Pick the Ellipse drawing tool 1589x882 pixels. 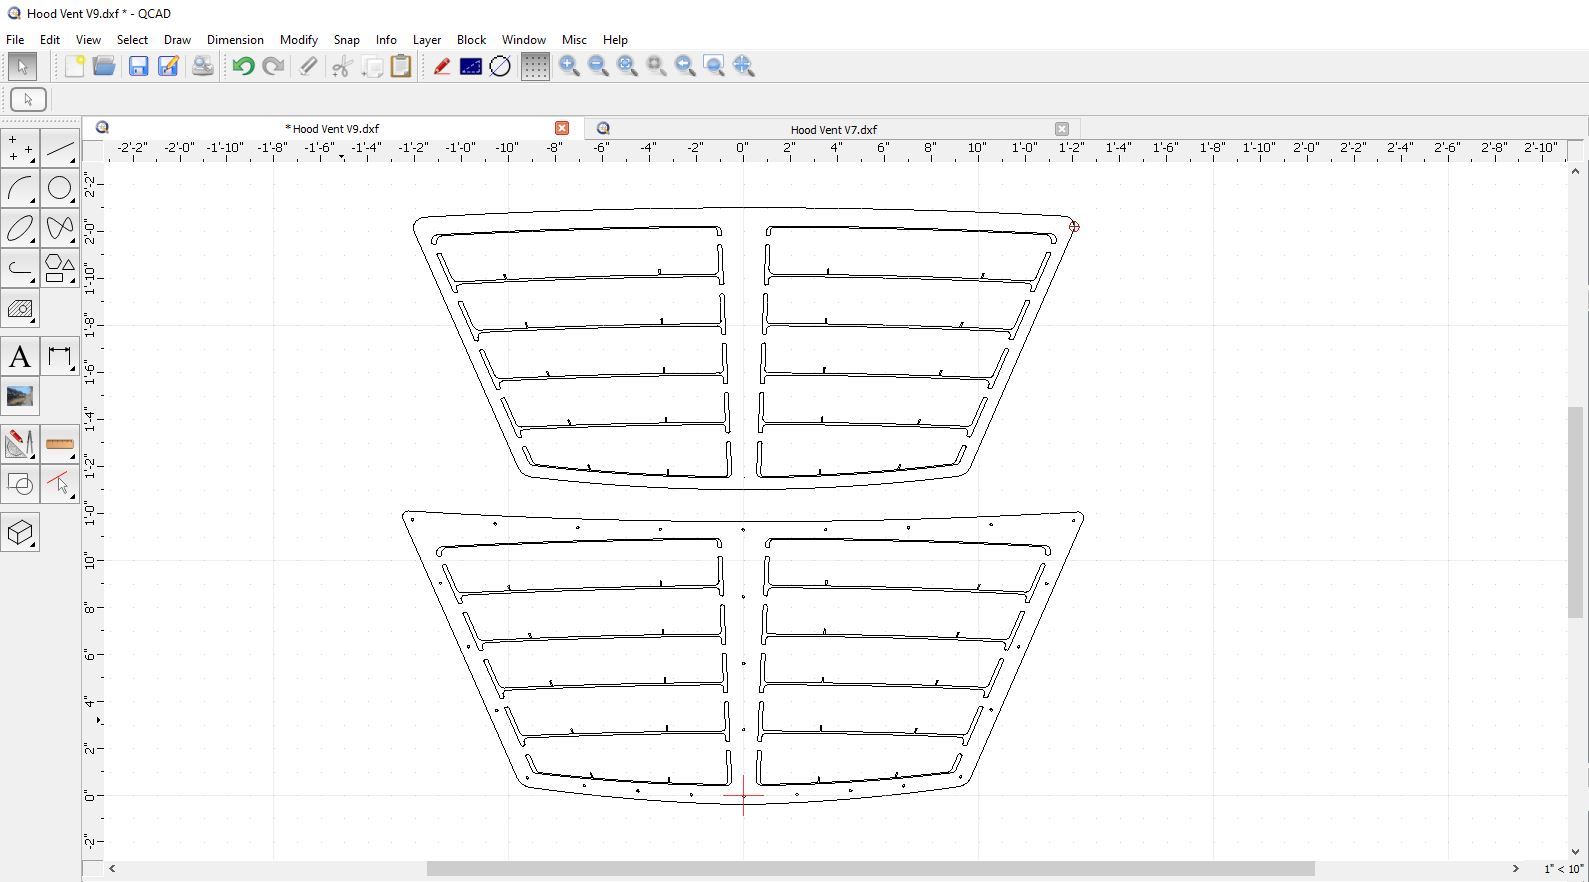pyautogui.click(x=20, y=228)
